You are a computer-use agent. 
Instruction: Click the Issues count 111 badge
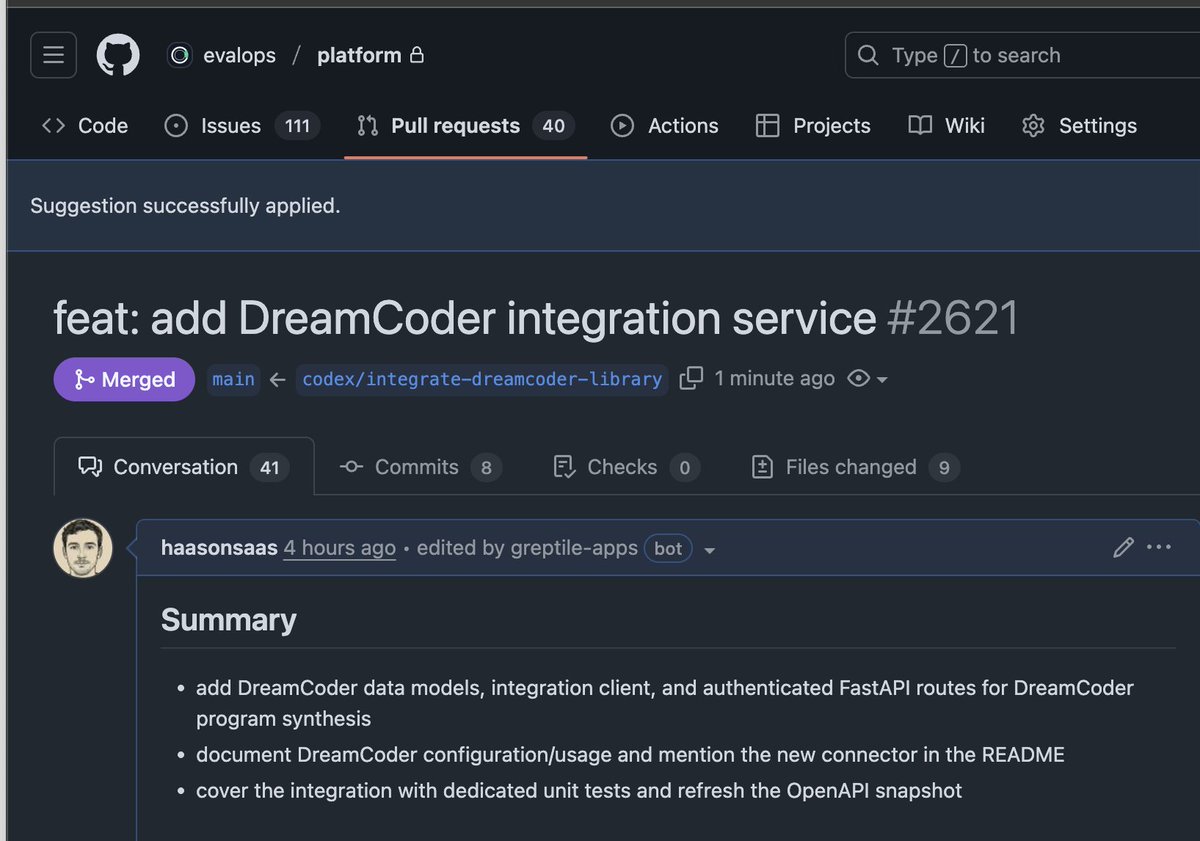coord(297,126)
